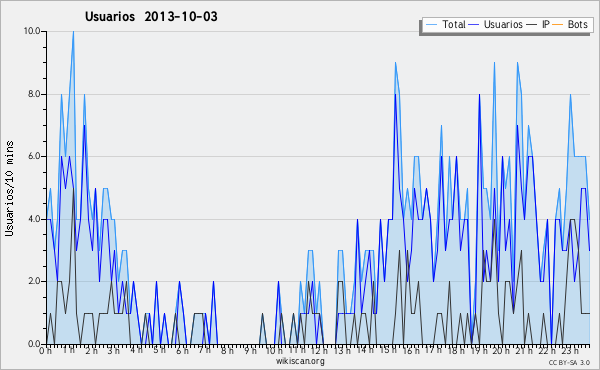Click the y-axis label 'Usuarios/10 mins'
This screenshot has width=600, height=370.
click(9, 189)
